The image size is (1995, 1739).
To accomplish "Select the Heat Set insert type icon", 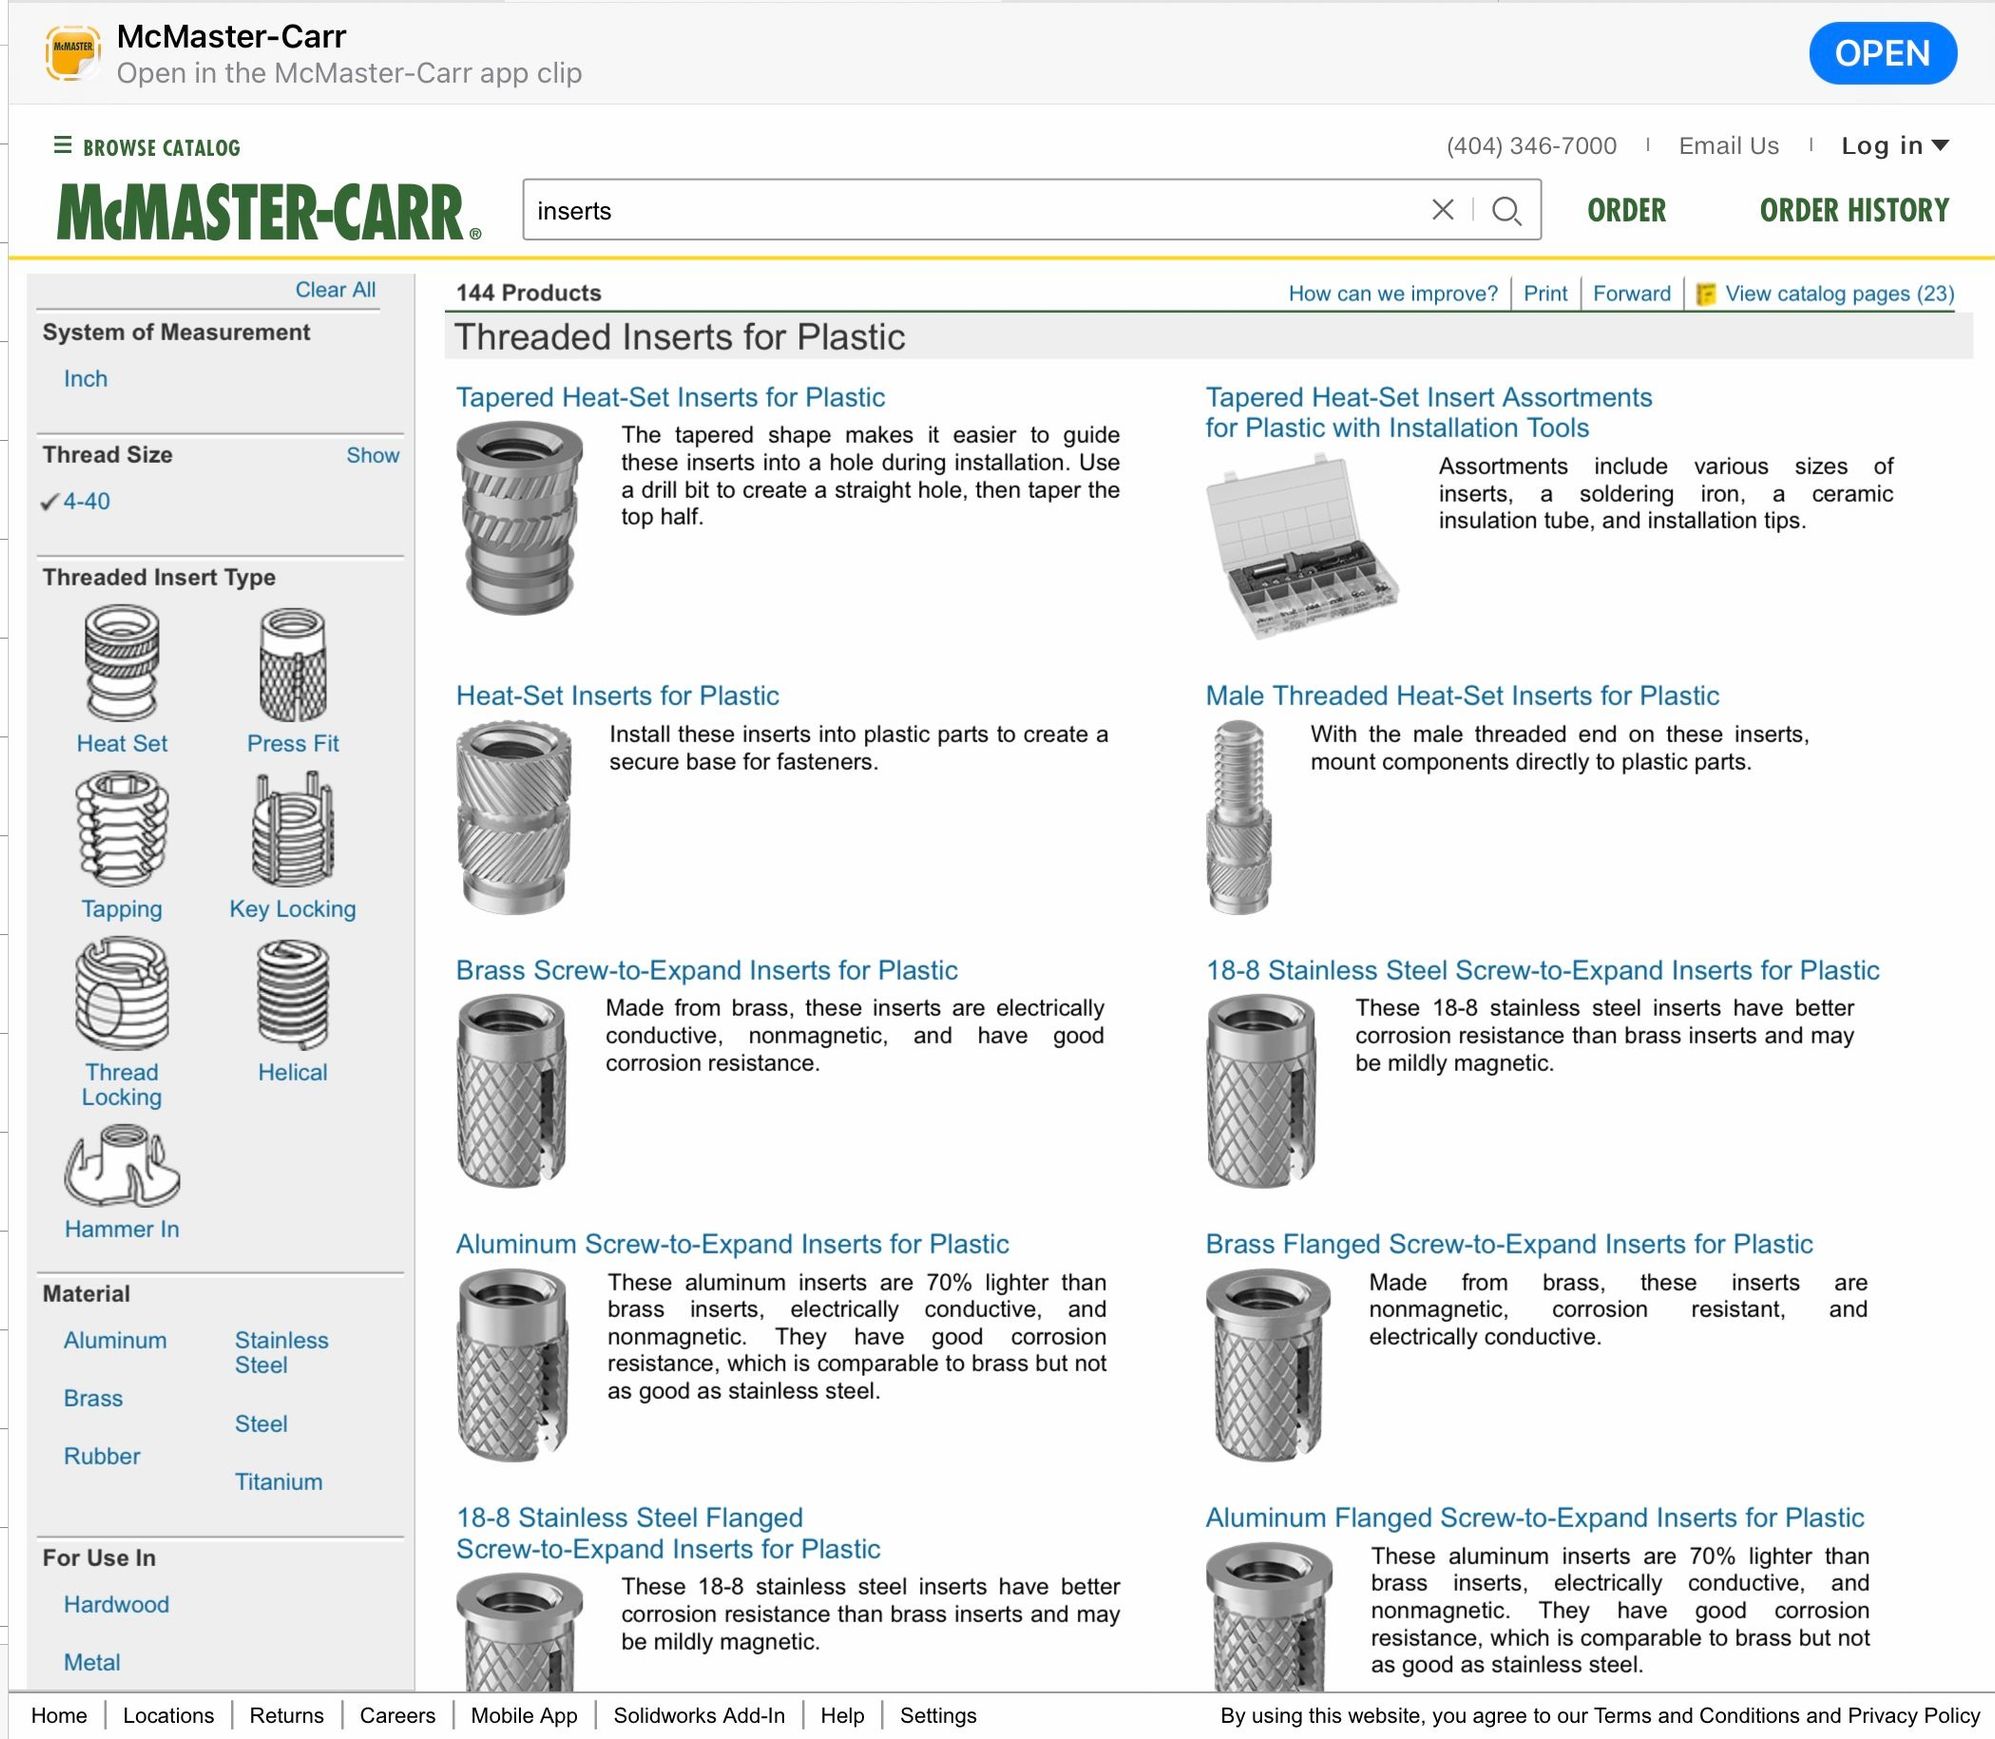I will tap(121, 664).
